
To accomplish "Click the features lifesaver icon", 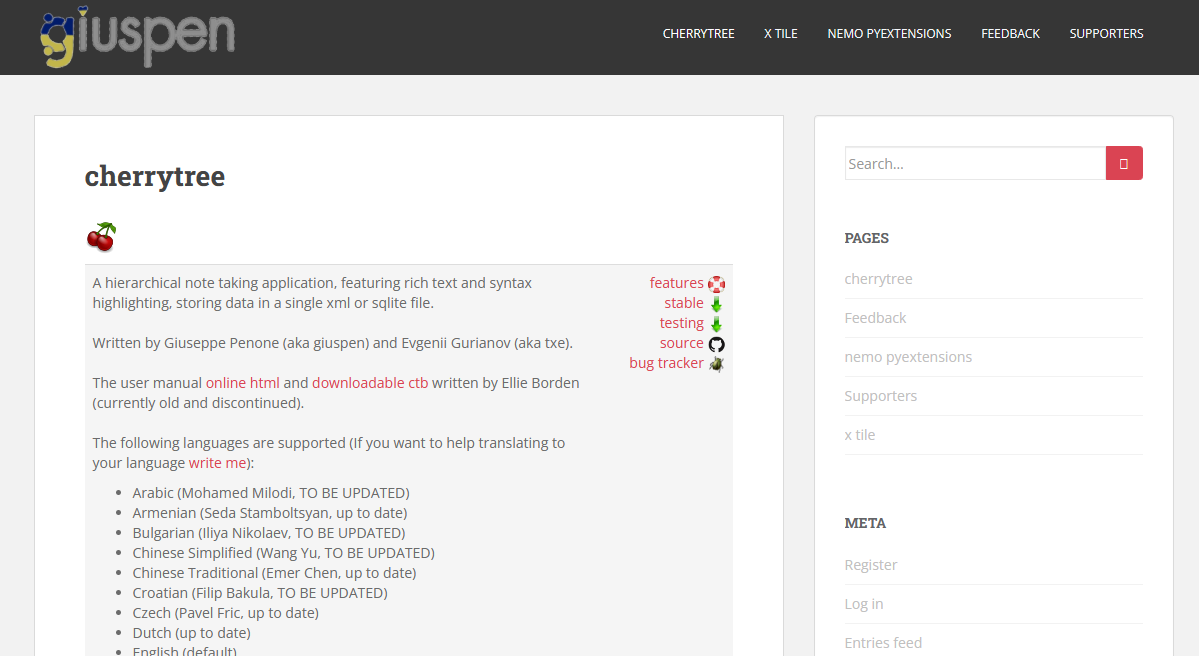I will tap(716, 282).
